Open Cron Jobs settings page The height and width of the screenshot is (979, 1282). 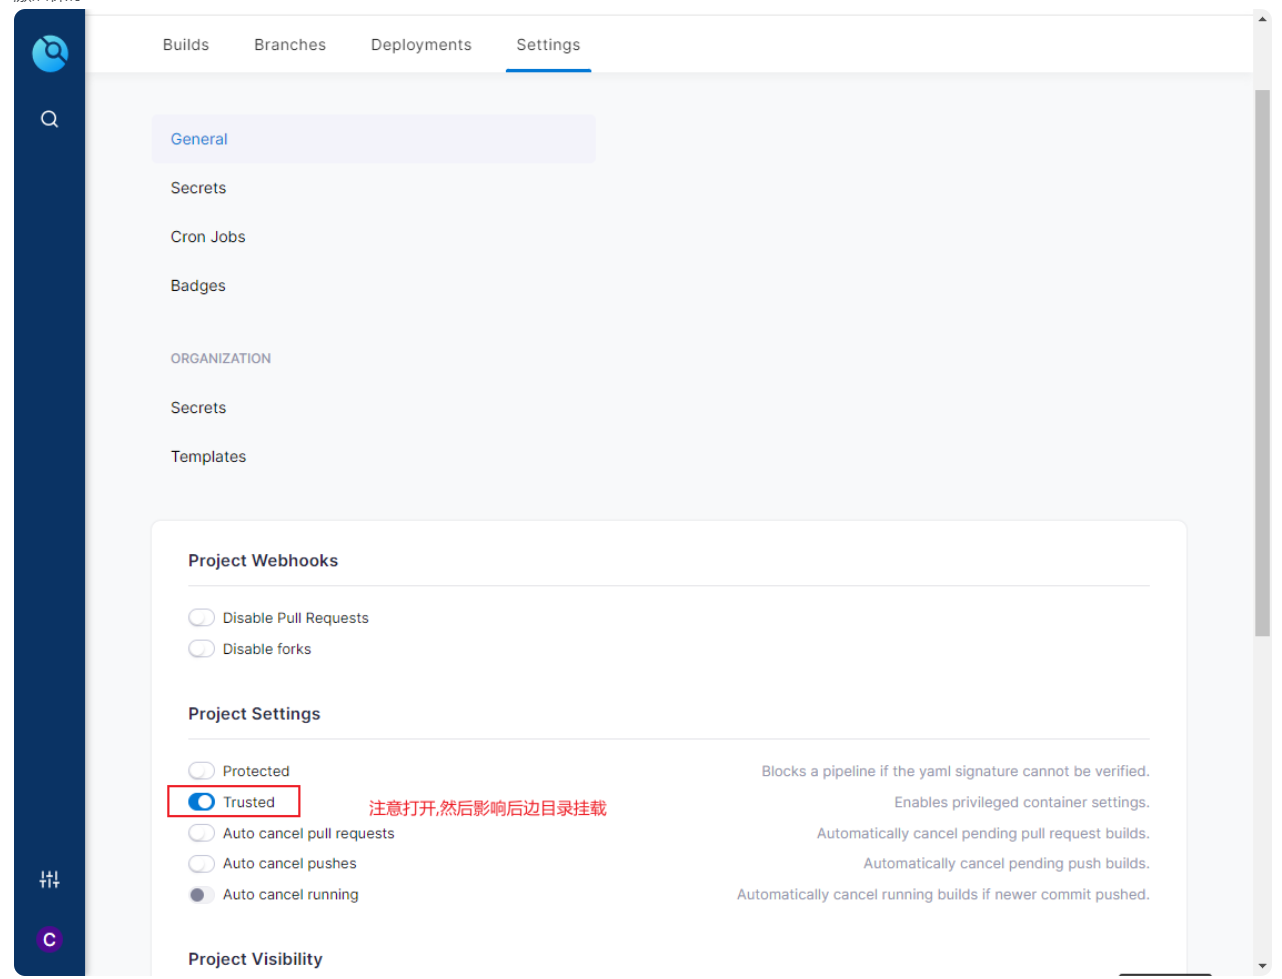208,237
